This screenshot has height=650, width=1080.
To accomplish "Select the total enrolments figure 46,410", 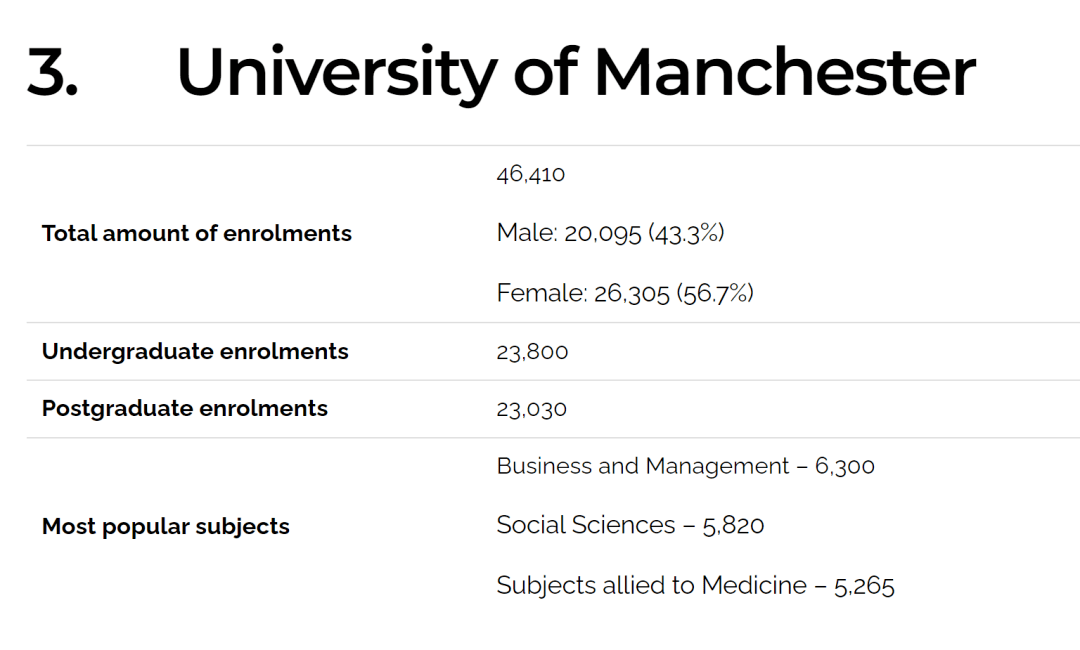I will (530, 174).
